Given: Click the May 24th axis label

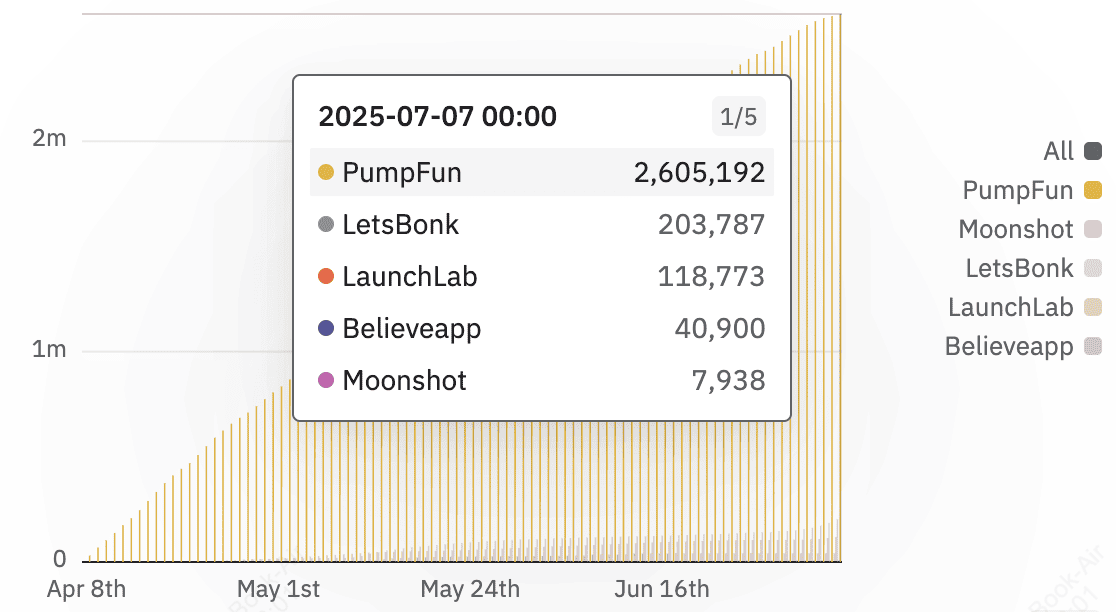Looking at the screenshot, I should [470, 589].
